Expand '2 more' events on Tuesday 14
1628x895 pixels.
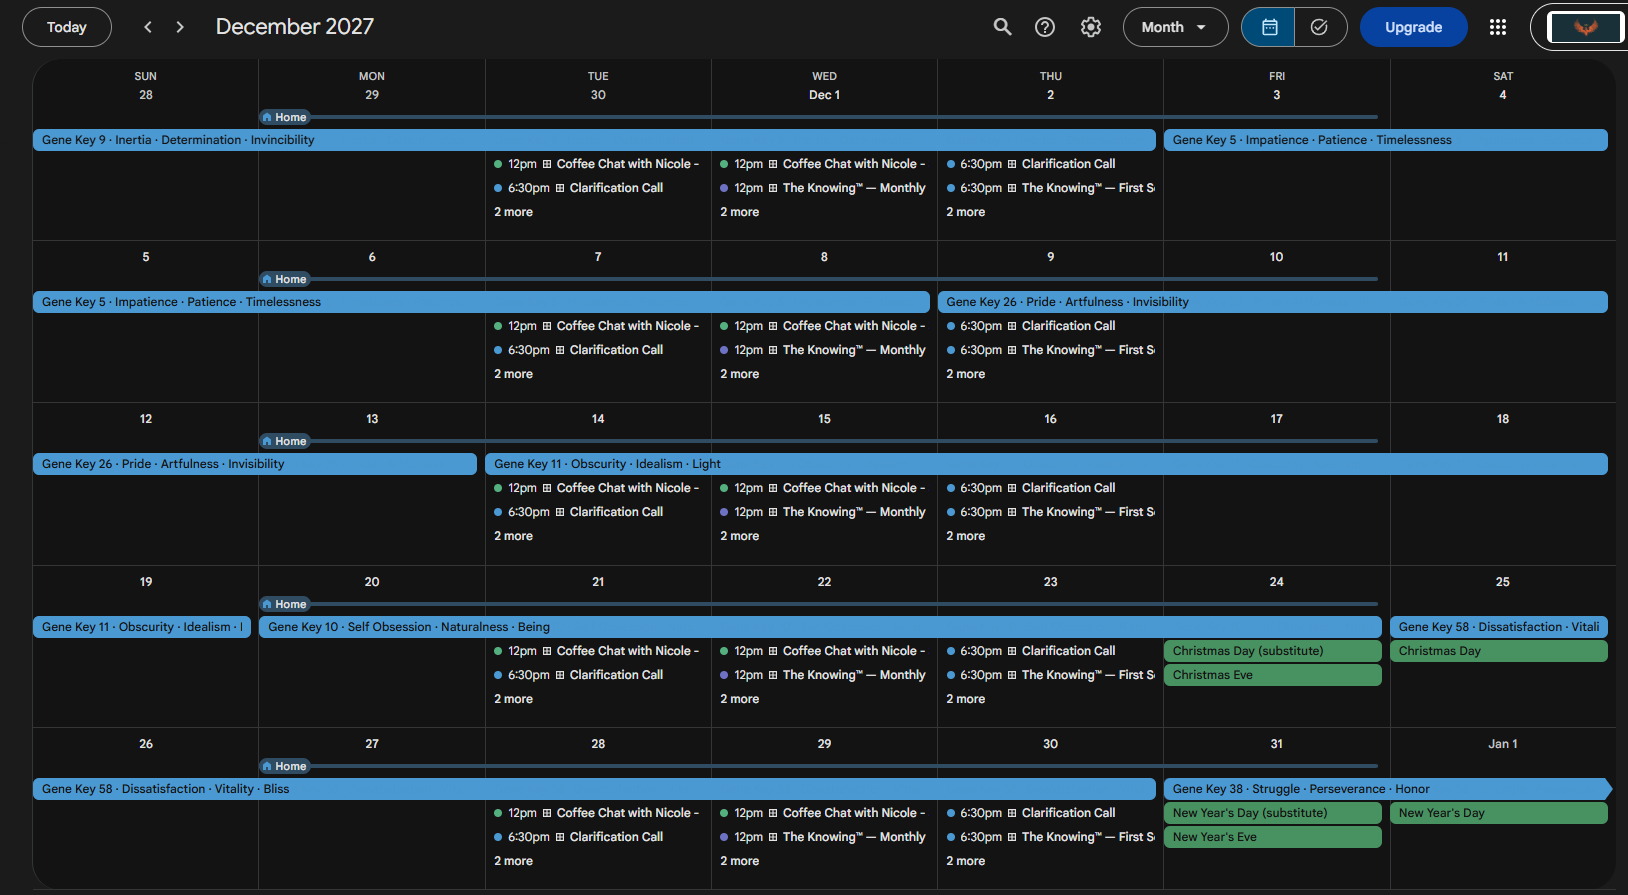(x=514, y=536)
